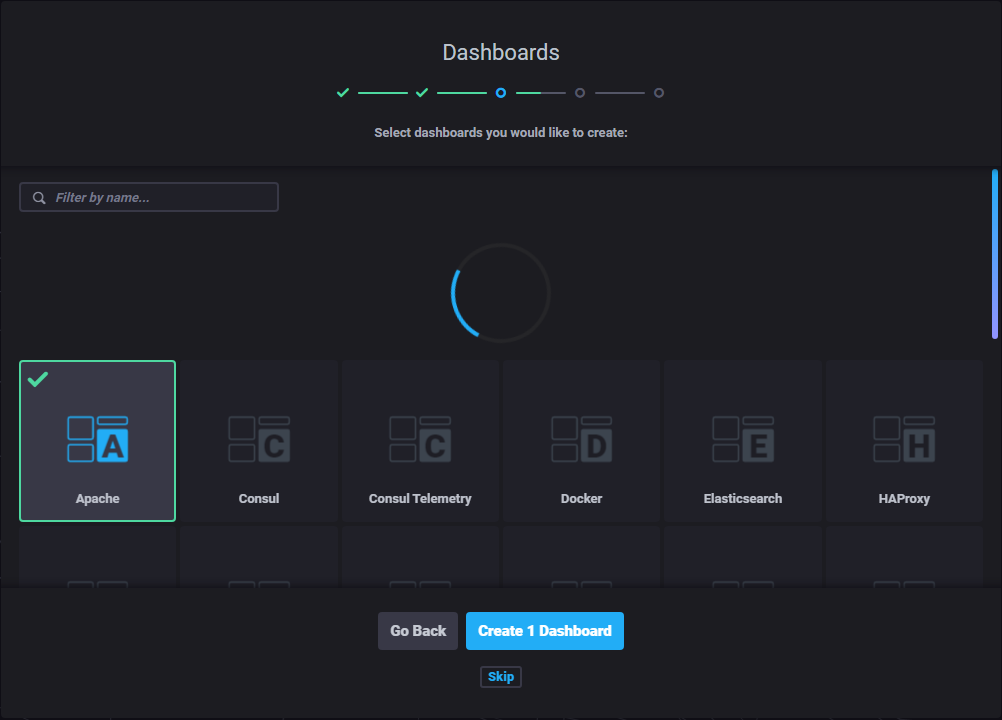1002x720 pixels.
Task: Click the vertical scrollbar thumb
Action: coord(995,254)
